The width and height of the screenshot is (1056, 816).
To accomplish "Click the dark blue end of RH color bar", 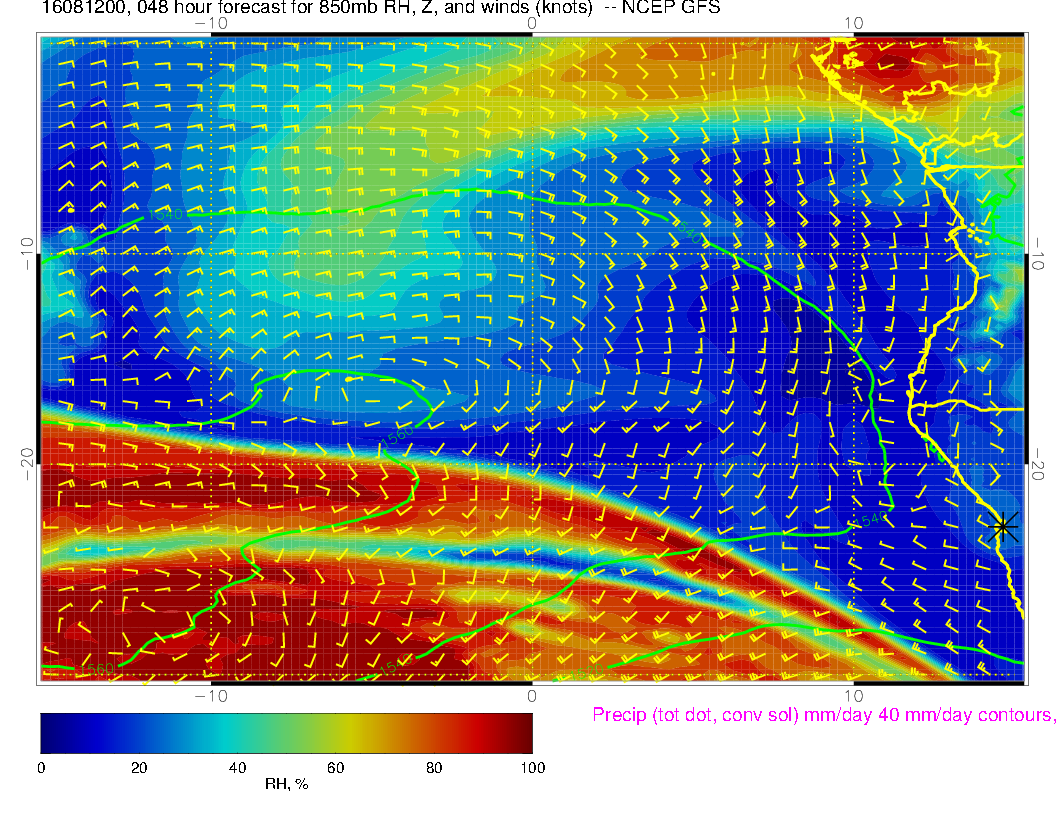I will pyautogui.click(x=48, y=732).
